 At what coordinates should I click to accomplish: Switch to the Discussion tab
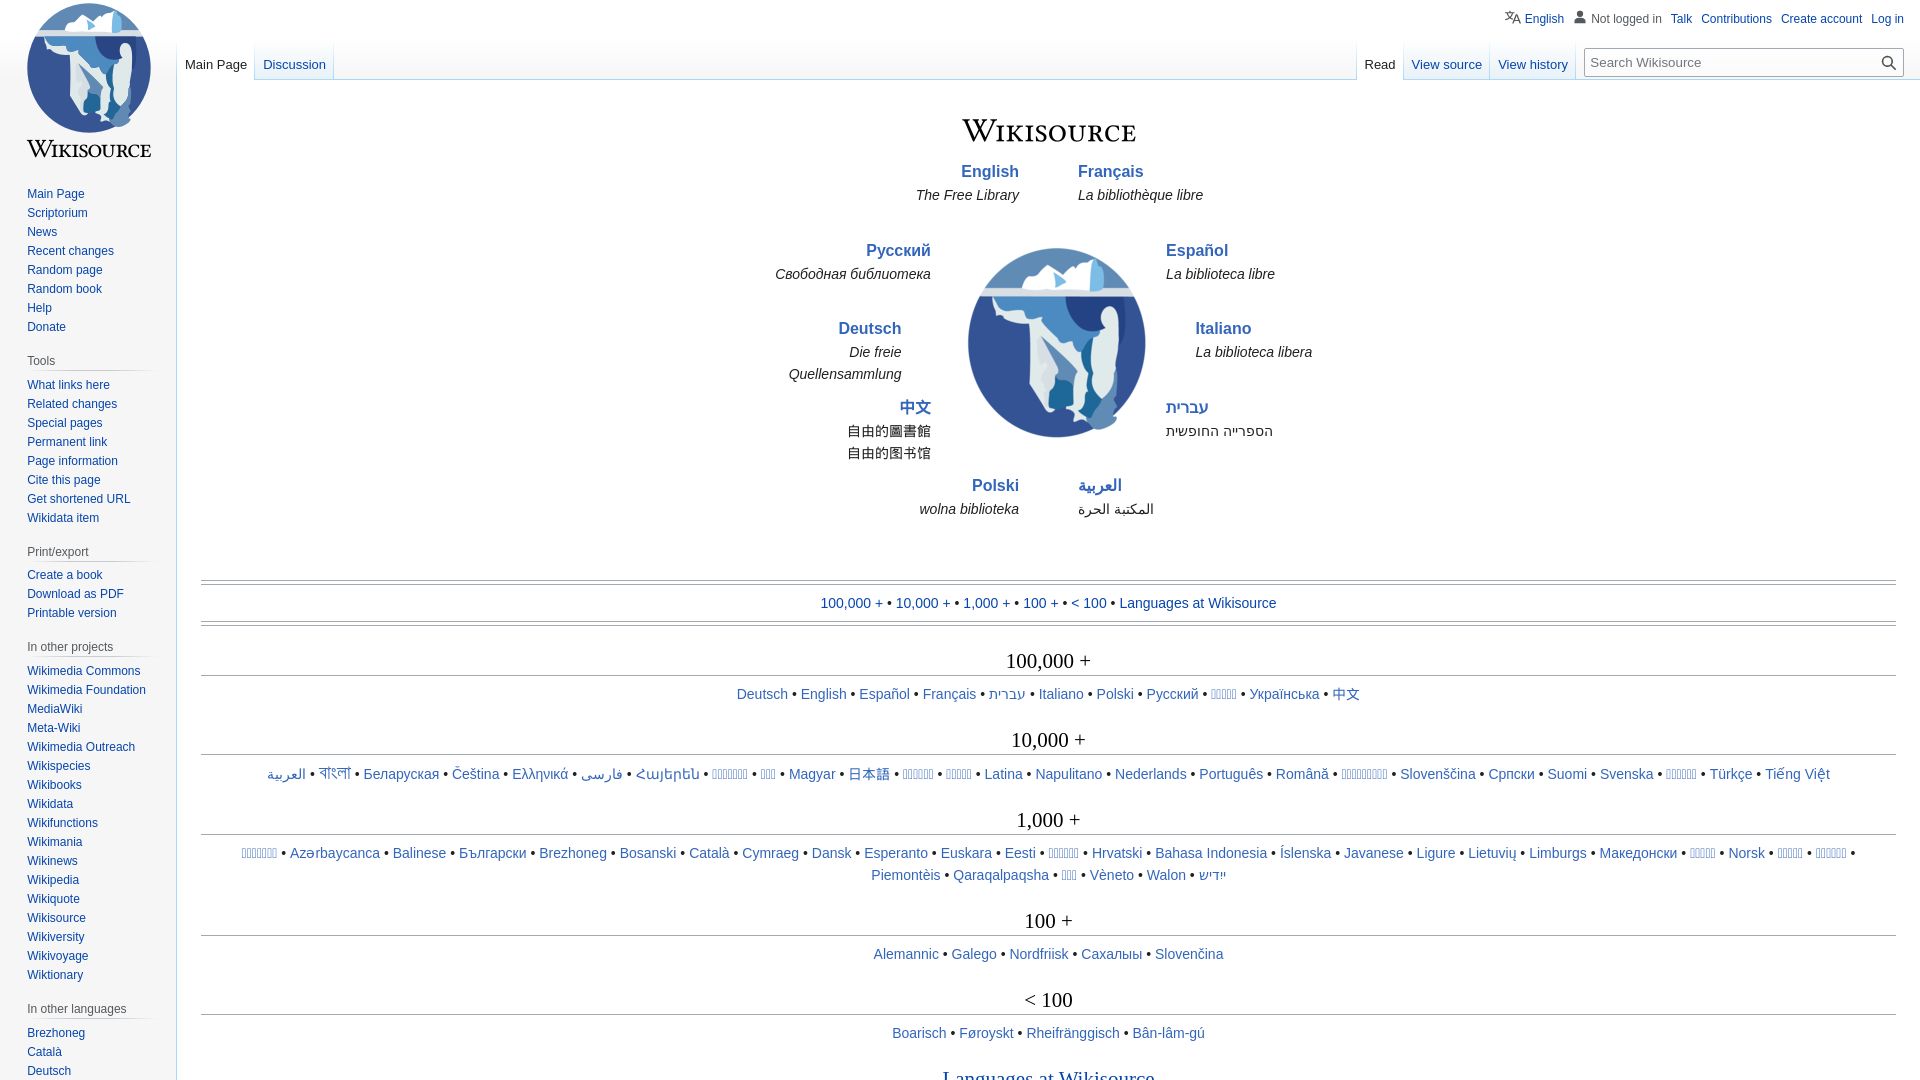(x=294, y=63)
